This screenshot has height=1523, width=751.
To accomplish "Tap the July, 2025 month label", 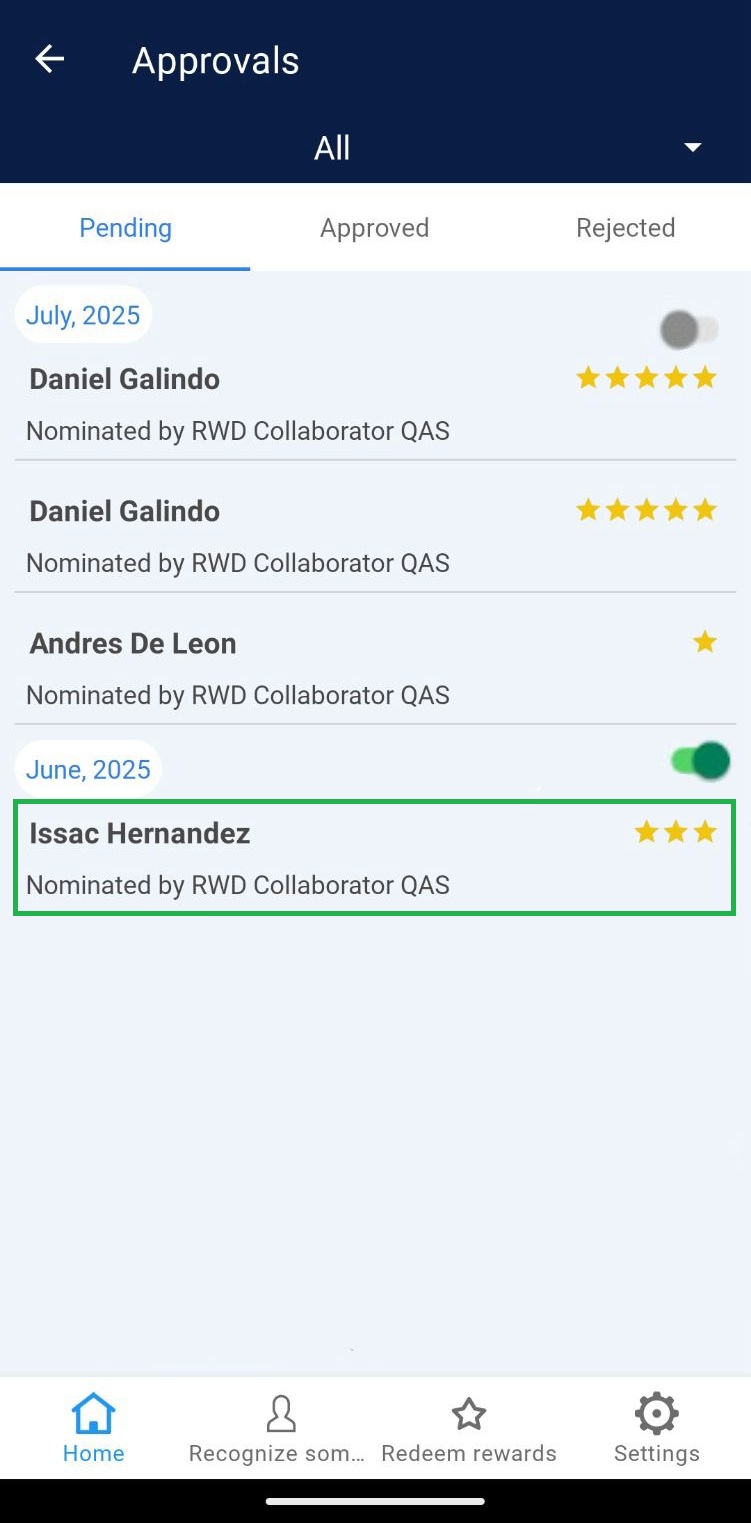I will pos(83,316).
